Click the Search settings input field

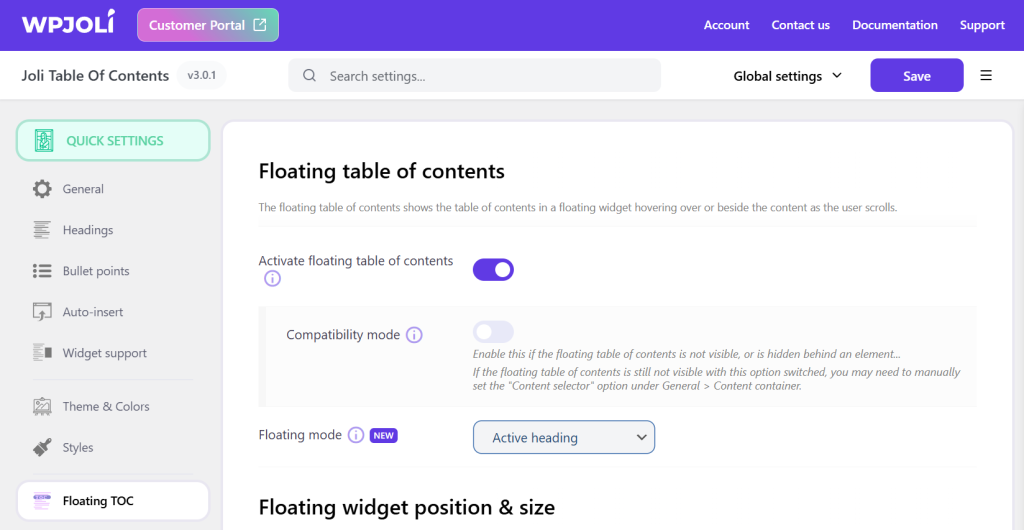click(x=474, y=76)
